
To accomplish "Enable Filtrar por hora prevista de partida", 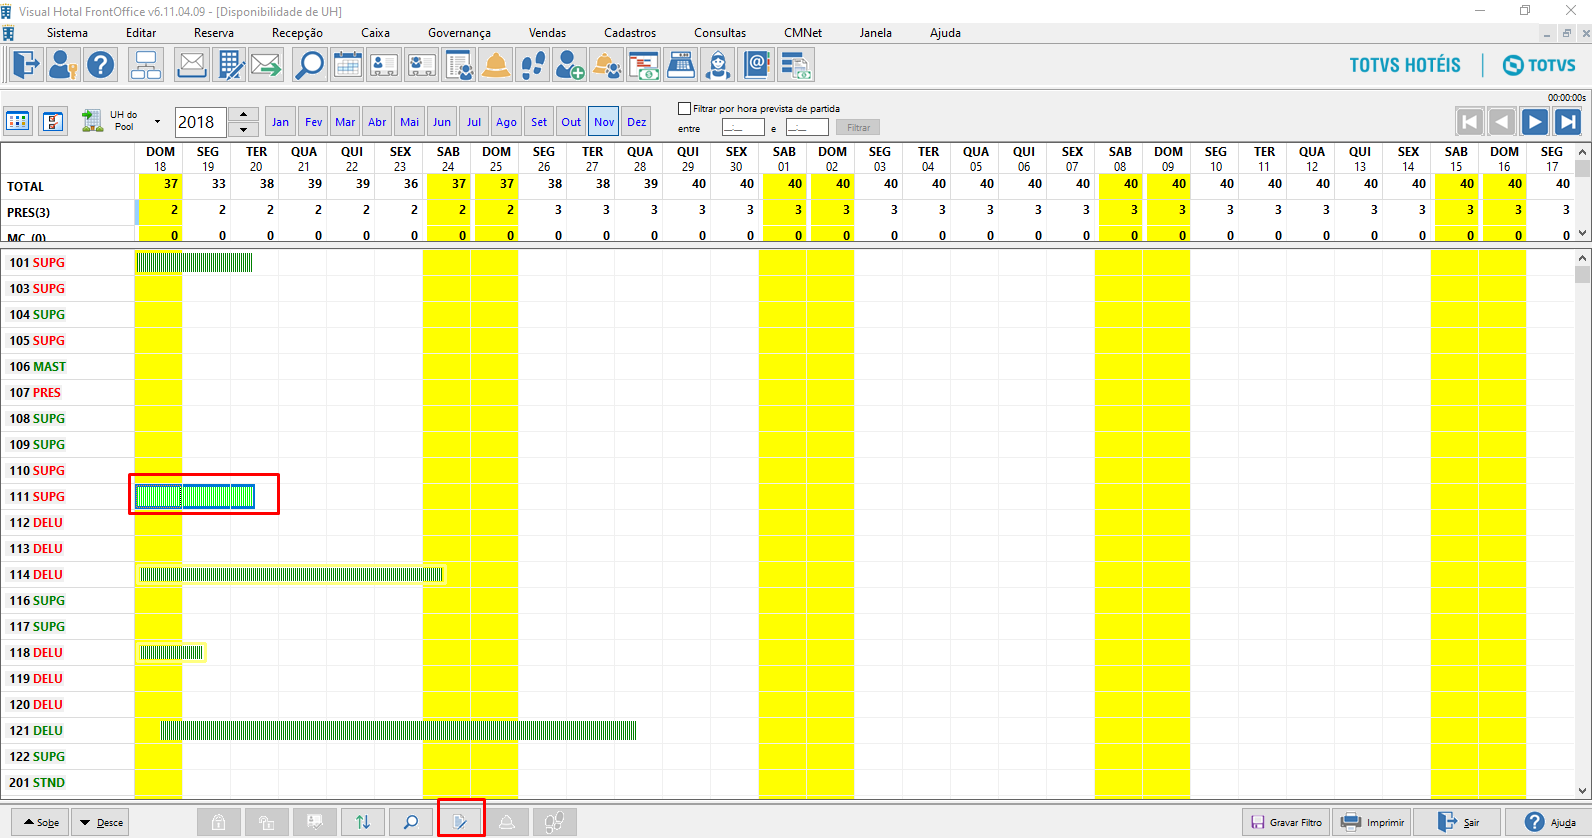I will (x=684, y=108).
